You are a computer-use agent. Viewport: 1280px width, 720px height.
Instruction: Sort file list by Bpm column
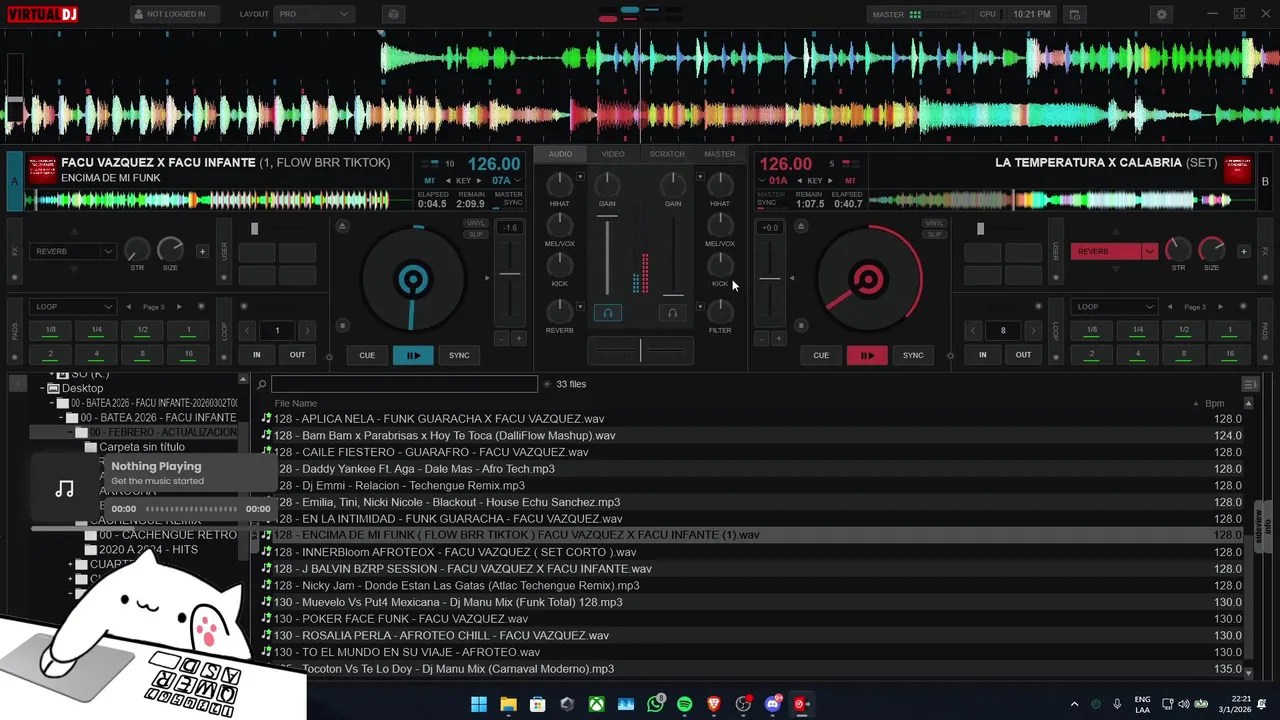[1214, 403]
